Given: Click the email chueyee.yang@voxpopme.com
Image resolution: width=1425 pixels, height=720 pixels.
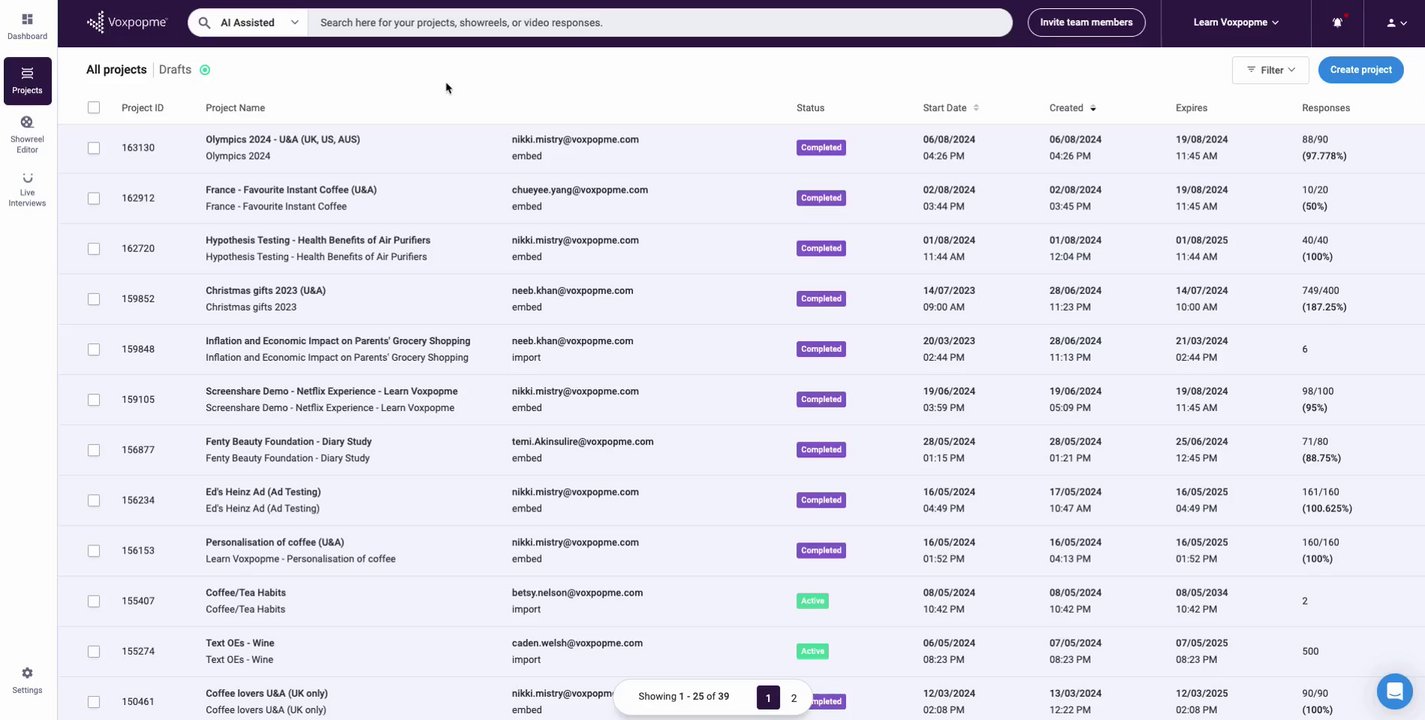Looking at the screenshot, I should pos(580,190).
